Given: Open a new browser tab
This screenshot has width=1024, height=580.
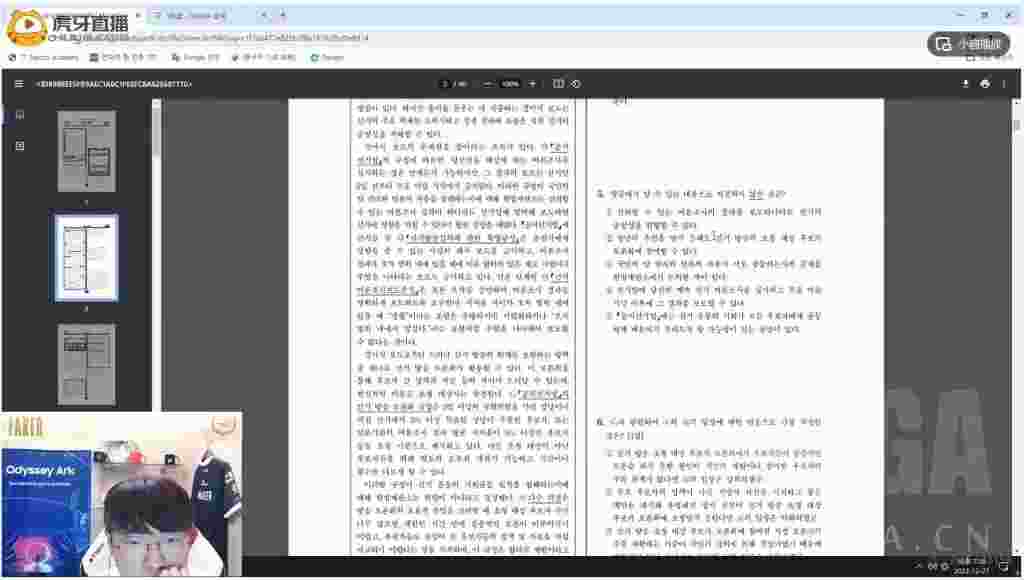Looking at the screenshot, I should click(283, 16).
